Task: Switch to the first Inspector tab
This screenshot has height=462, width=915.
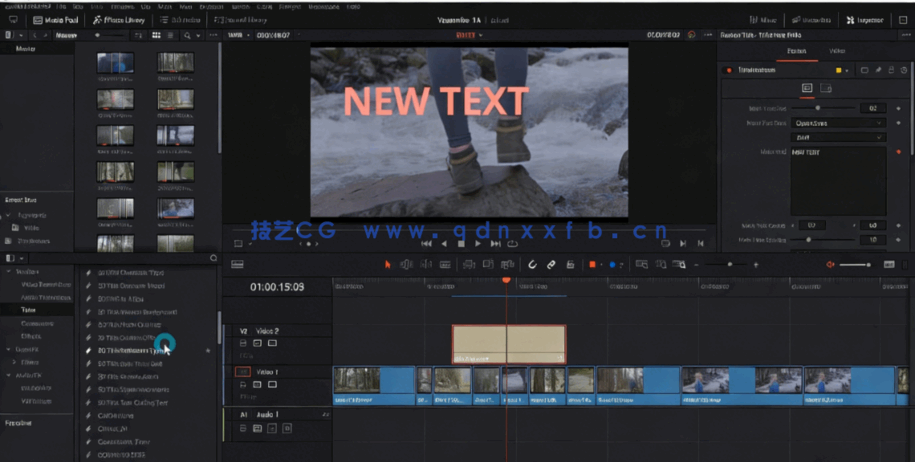Action: (797, 51)
